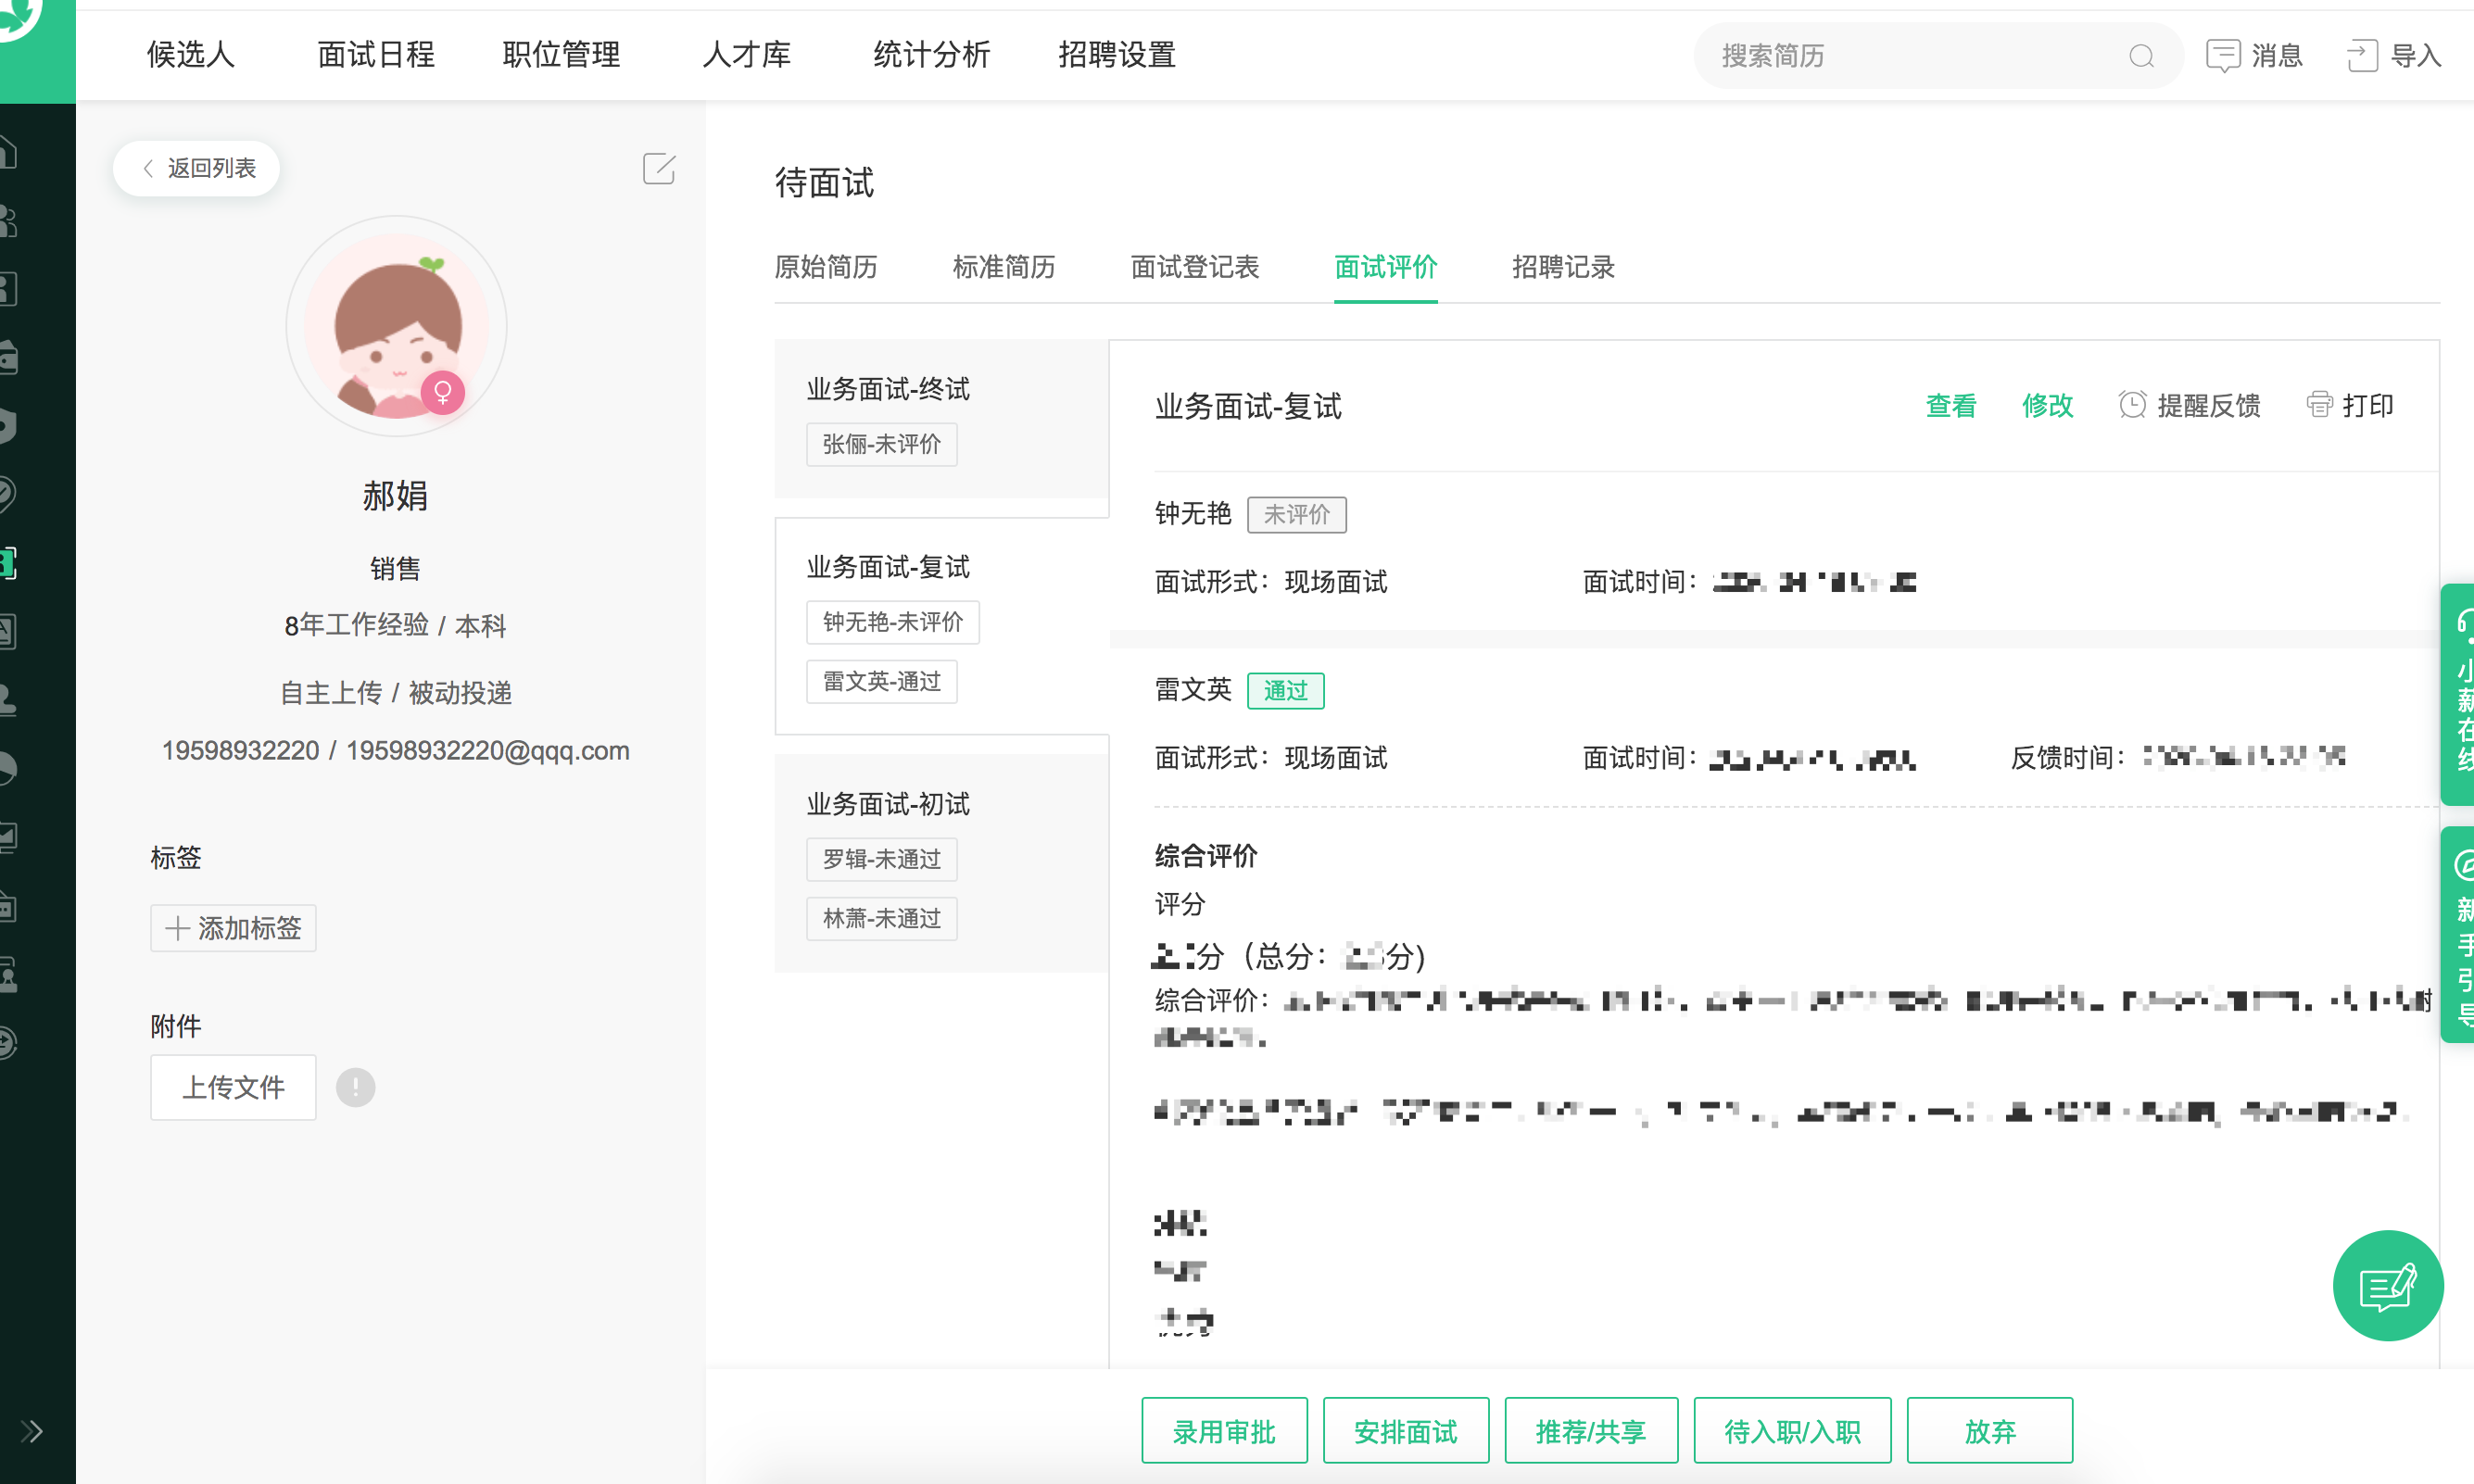The width and height of the screenshot is (2474, 1484).
Task: Click 添加标签 to add a tag
Action: pyautogui.click(x=233, y=928)
